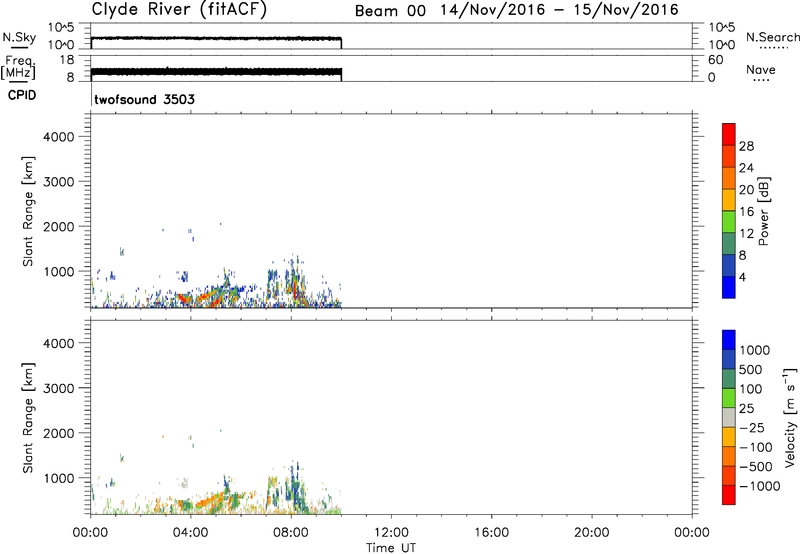Click the 'Time UT' axis title
Screen dimensions: 800x554
(391, 548)
